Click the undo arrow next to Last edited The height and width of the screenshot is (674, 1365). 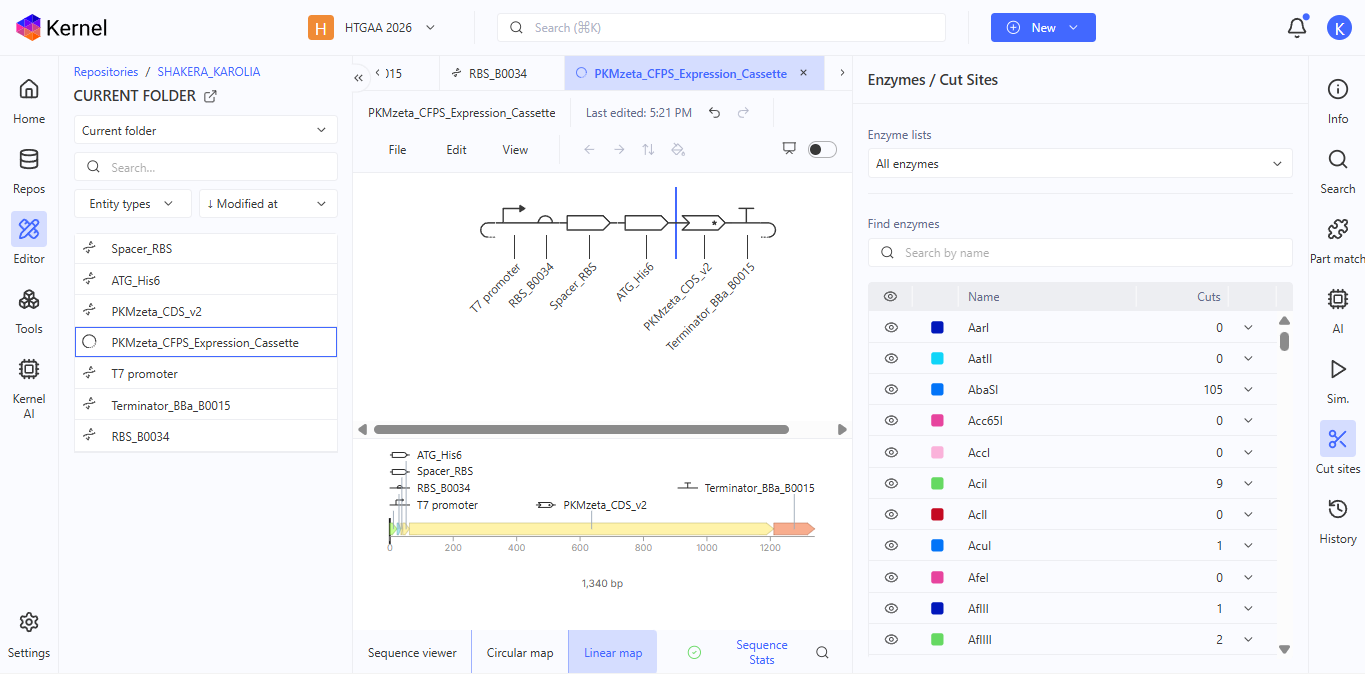[x=714, y=113]
